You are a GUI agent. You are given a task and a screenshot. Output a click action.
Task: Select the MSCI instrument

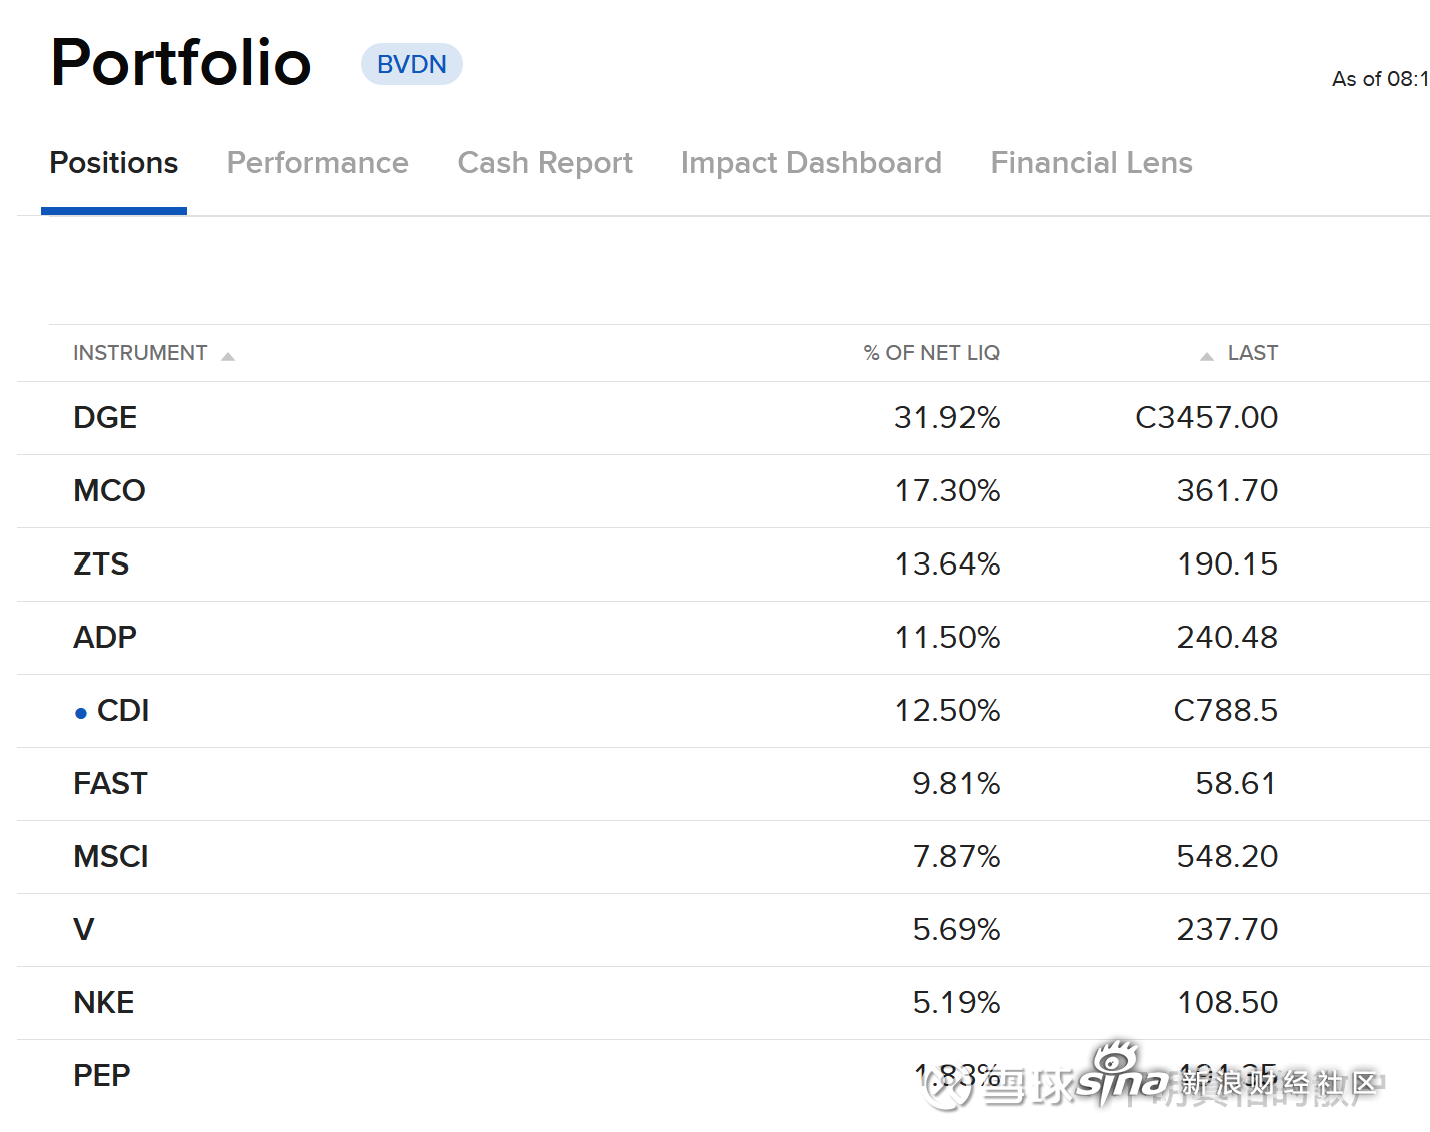pyautogui.click(x=111, y=856)
